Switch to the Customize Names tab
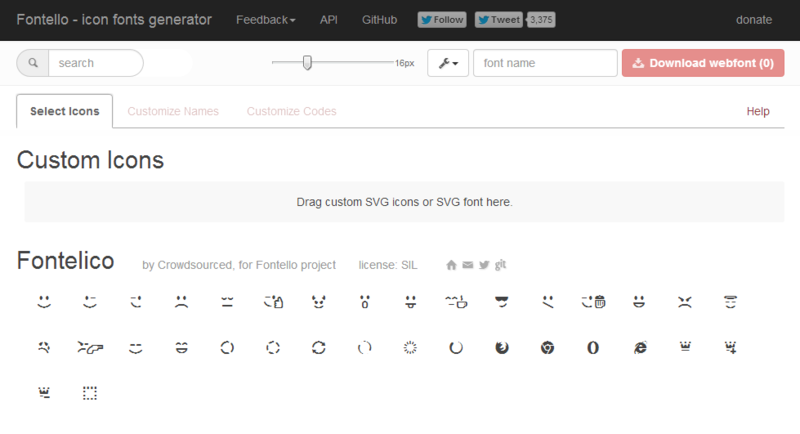This screenshot has height=434, width=800. [173, 111]
